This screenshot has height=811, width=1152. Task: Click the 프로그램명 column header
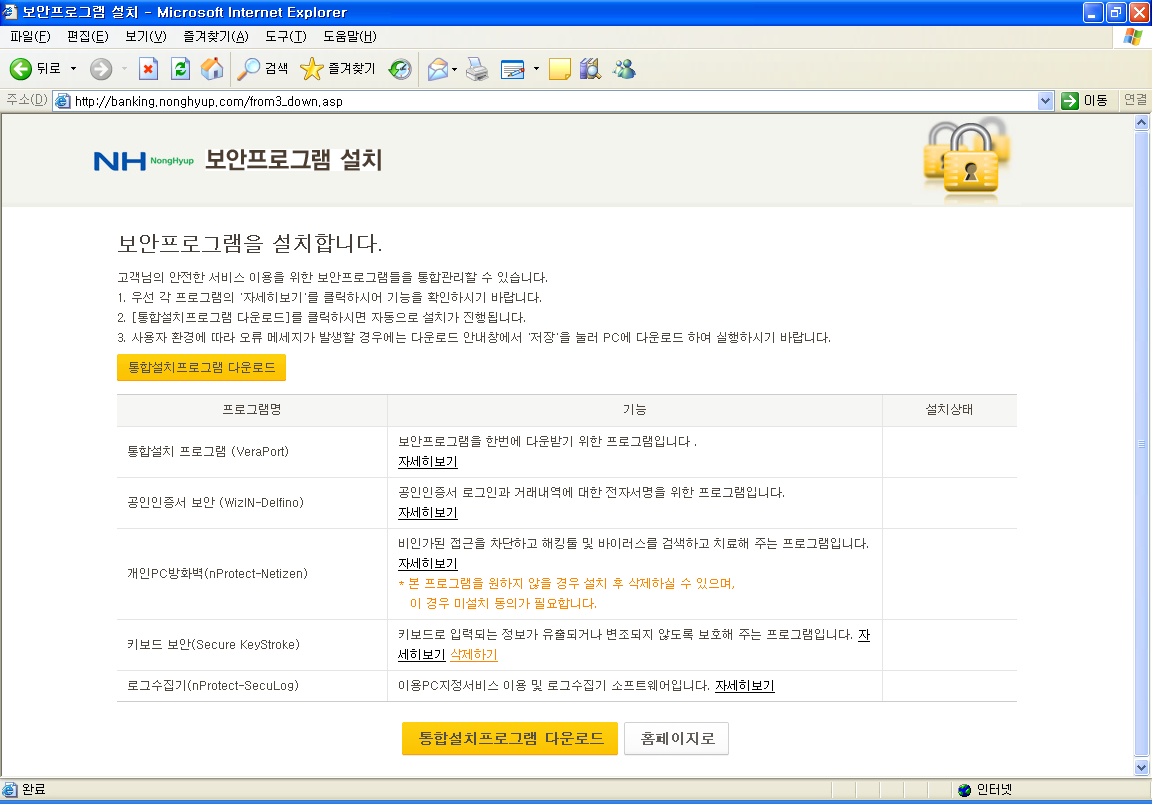(x=252, y=410)
